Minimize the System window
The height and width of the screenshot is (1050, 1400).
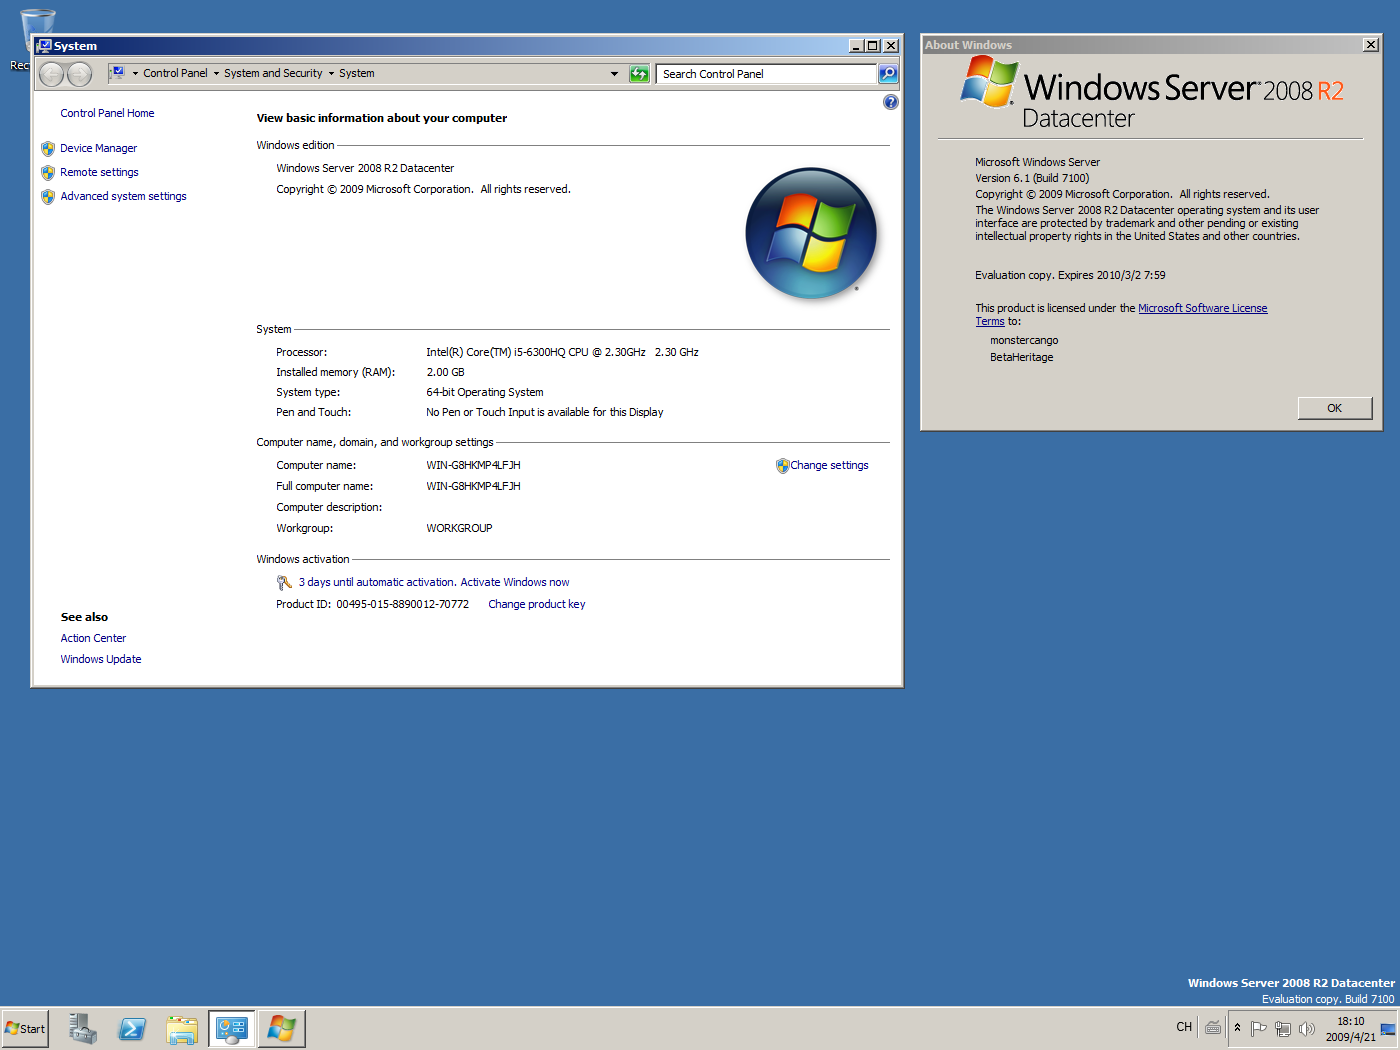[856, 46]
